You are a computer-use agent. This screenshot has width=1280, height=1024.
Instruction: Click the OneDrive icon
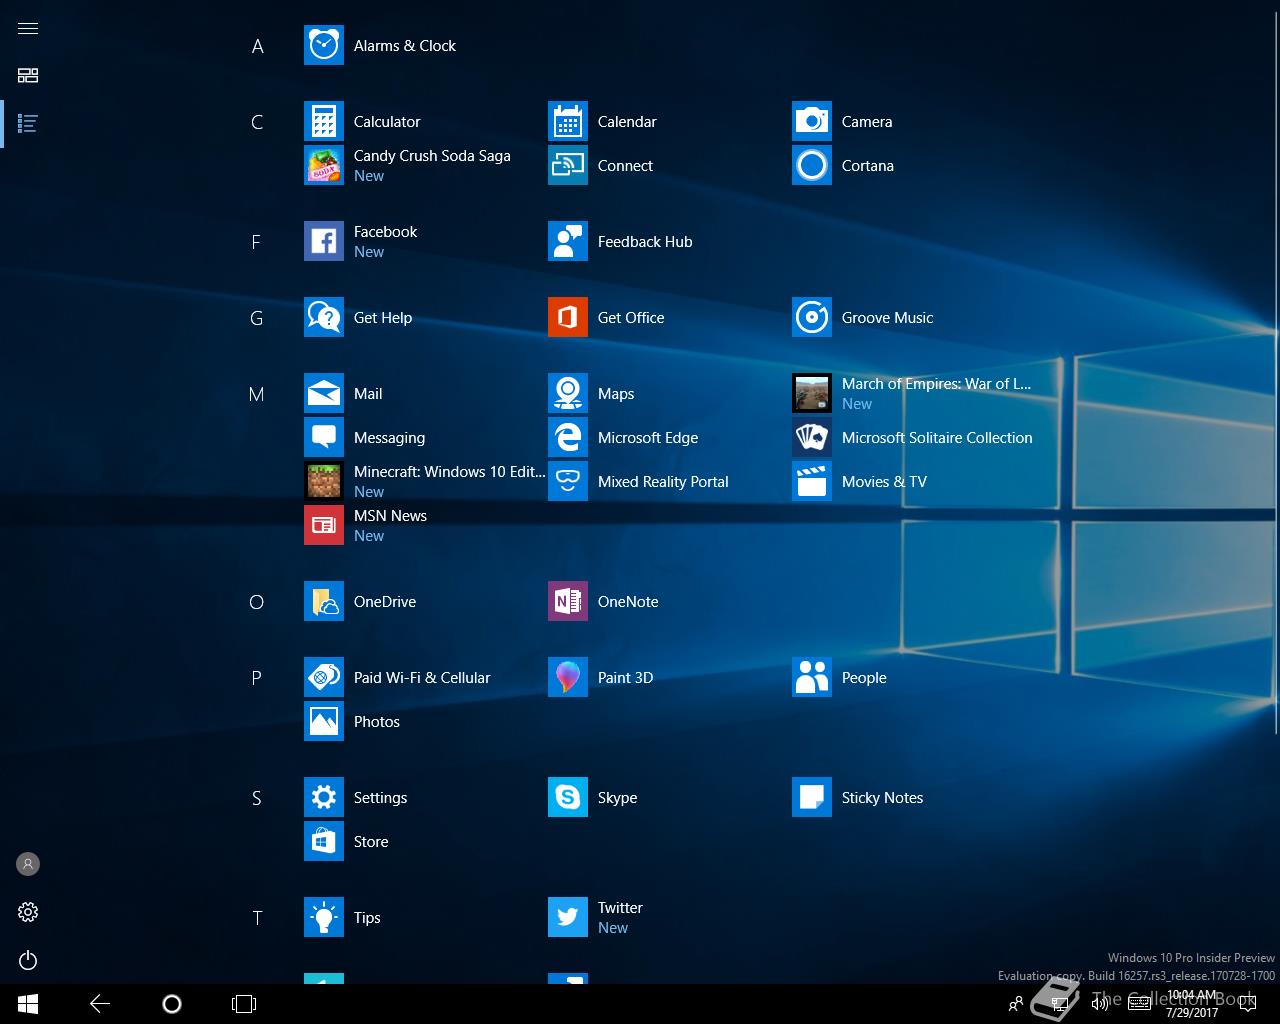click(x=324, y=602)
